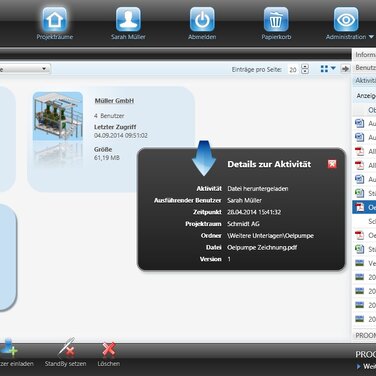Screen dimensions: 376x376
Task: Open the Müller GmbH project thumbnail
Action: 58,116
